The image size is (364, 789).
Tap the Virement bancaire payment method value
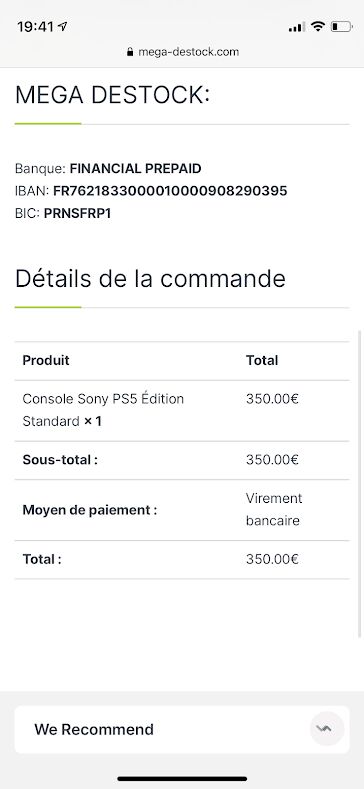pos(274,509)
